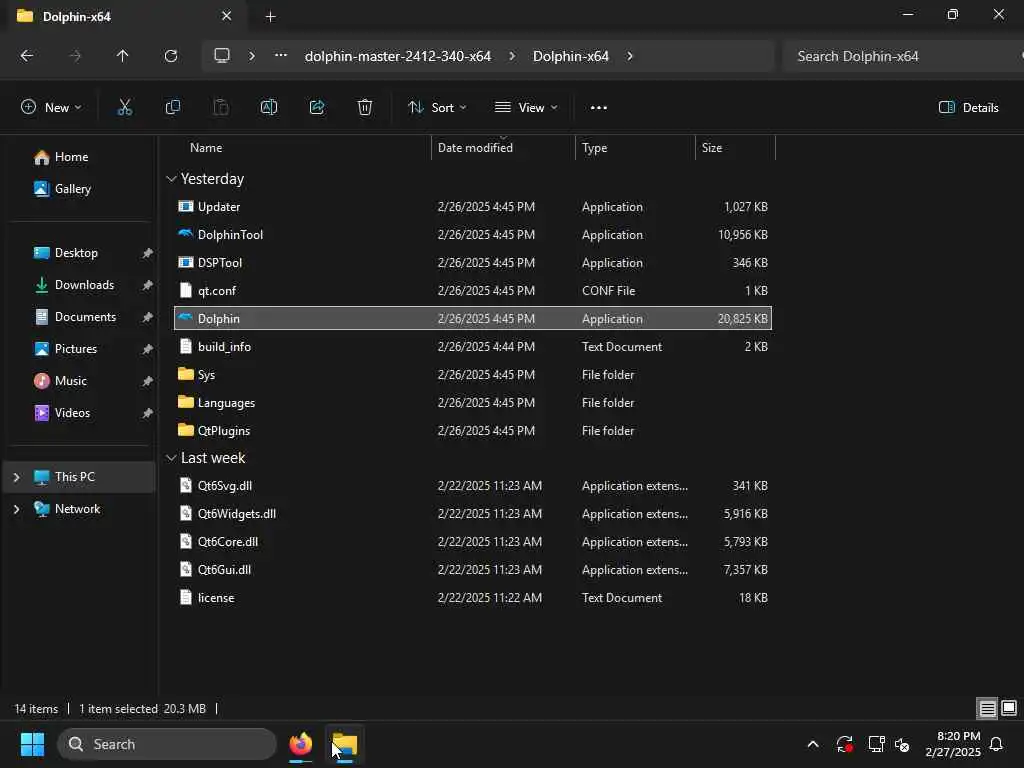Expand the hidden path ellipsis in address bar

(x=281, y=56)
